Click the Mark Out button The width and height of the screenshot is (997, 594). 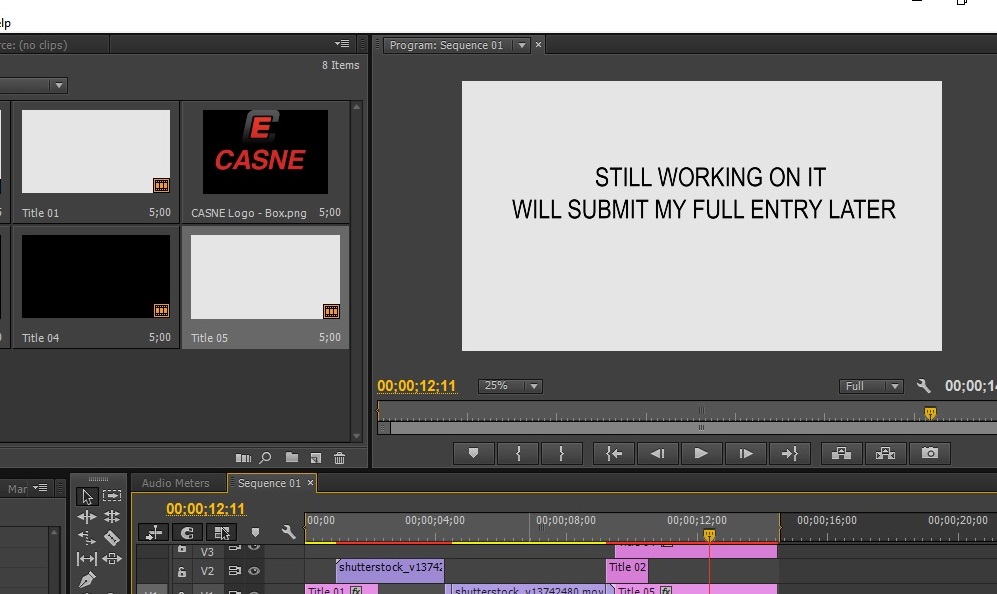click(x=561, y=453)
